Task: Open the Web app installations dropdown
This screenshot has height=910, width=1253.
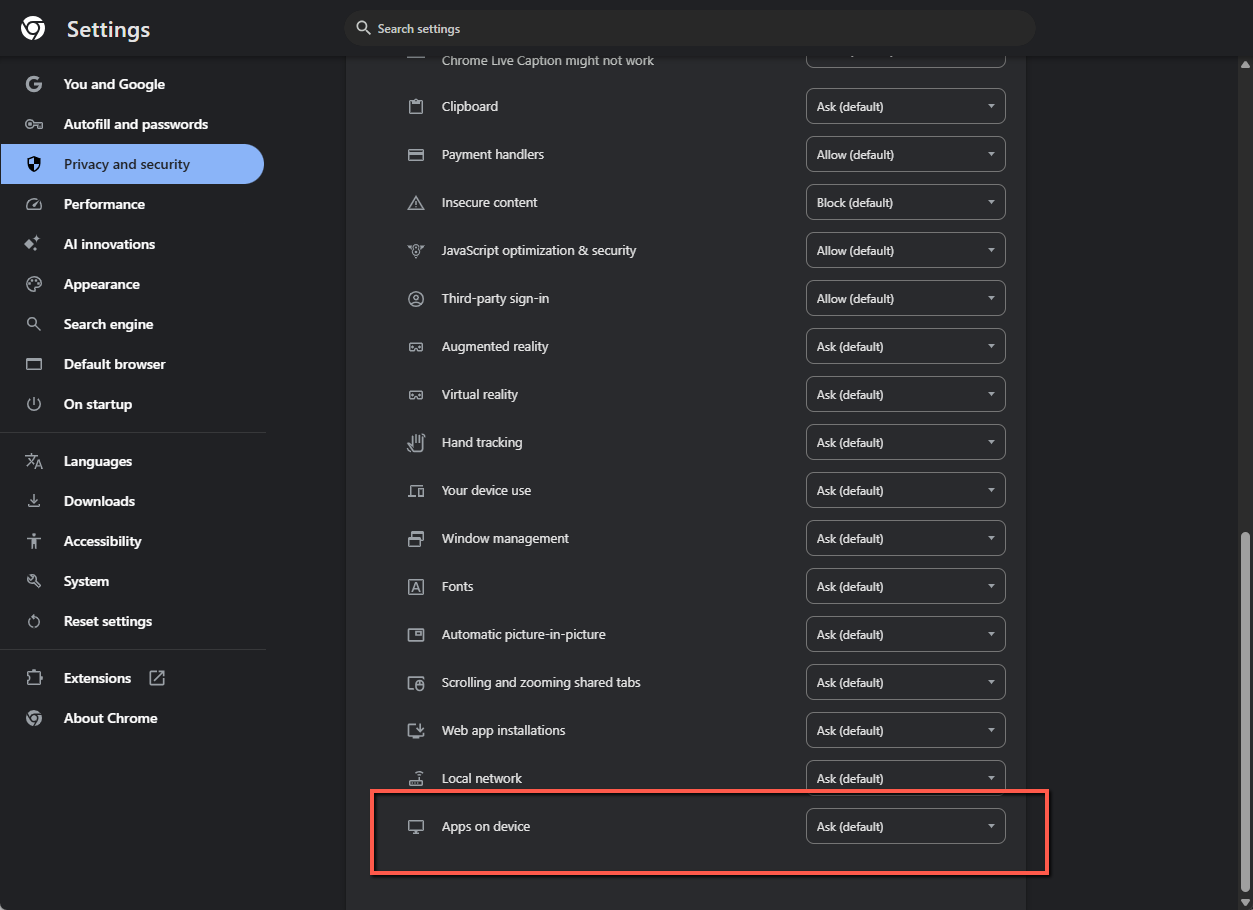Action: pyautogui.click(x=905, y=730)
